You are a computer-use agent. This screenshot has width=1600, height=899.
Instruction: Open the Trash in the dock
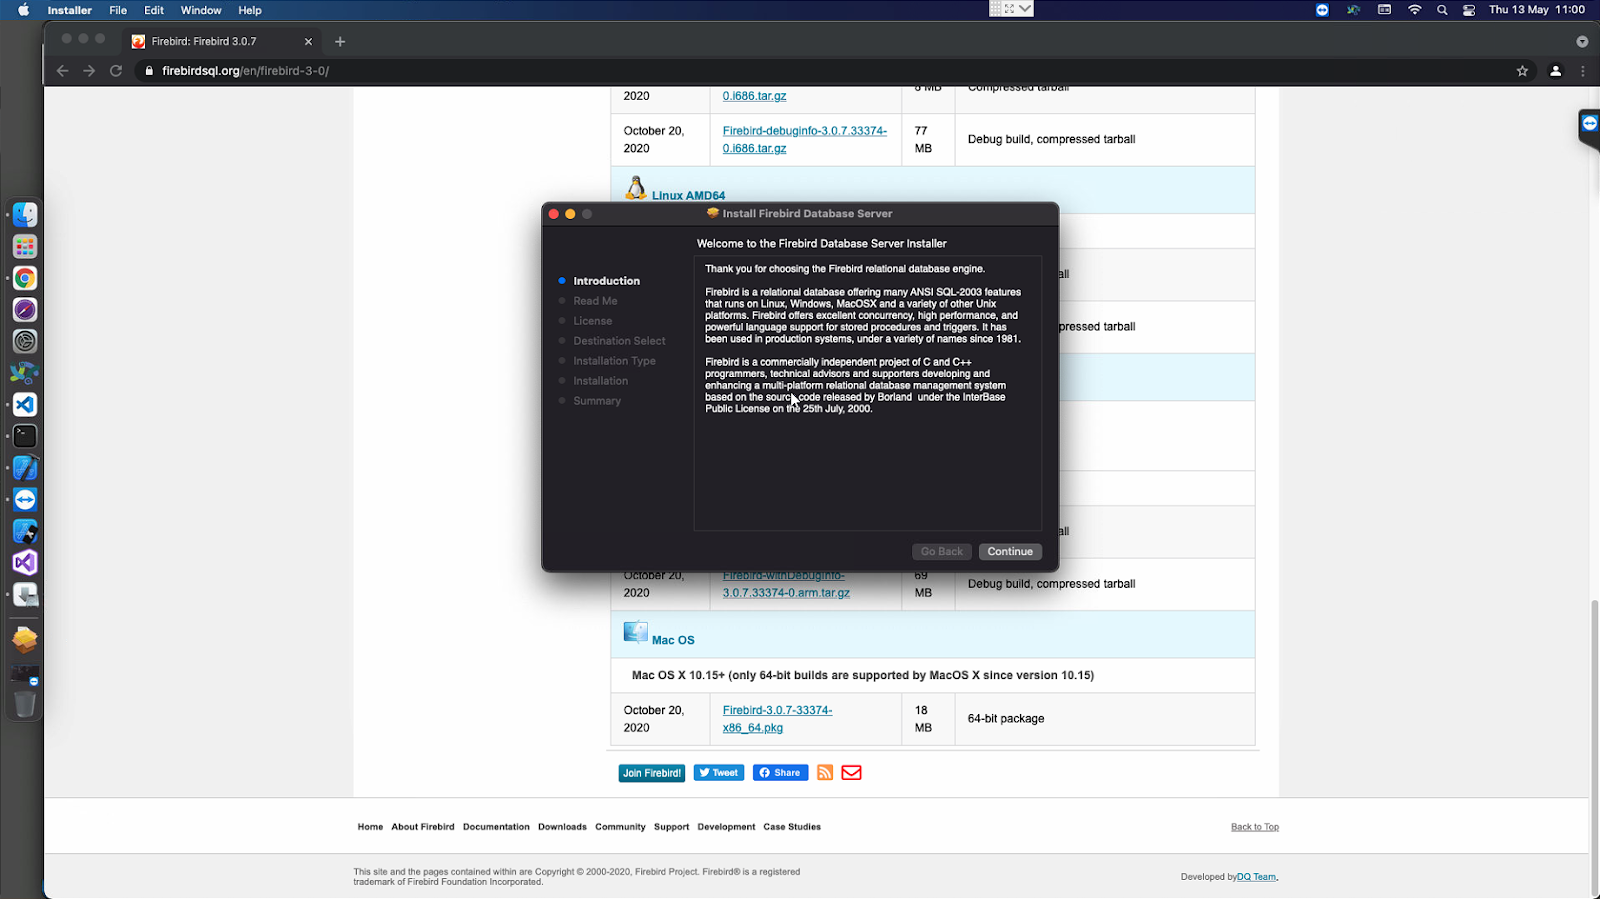[25, 704]
